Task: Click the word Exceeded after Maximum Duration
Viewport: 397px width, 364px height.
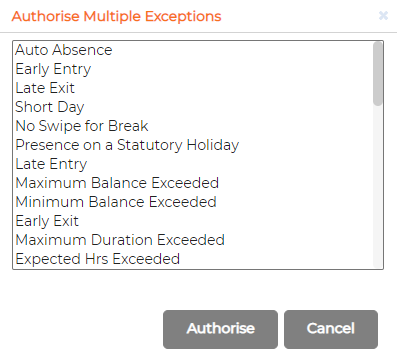Action: tap(191, 240)
